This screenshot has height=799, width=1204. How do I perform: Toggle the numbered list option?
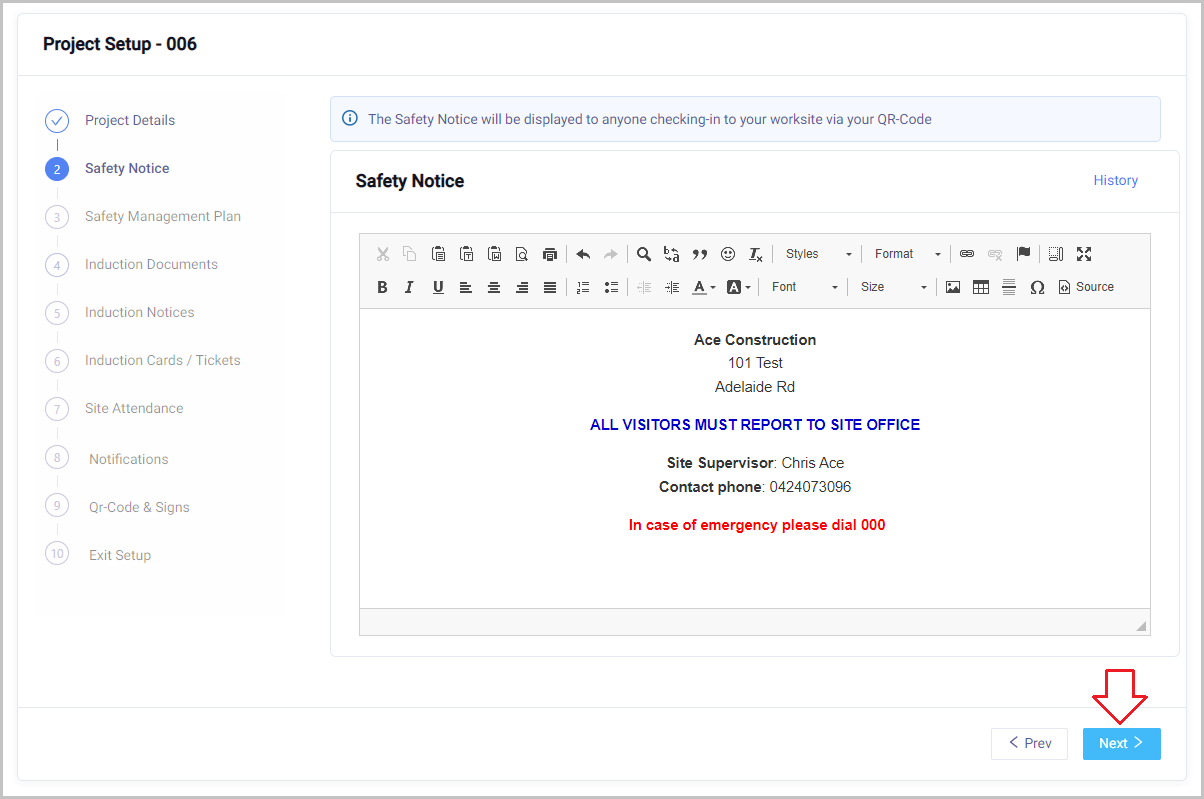click(583, 287)
